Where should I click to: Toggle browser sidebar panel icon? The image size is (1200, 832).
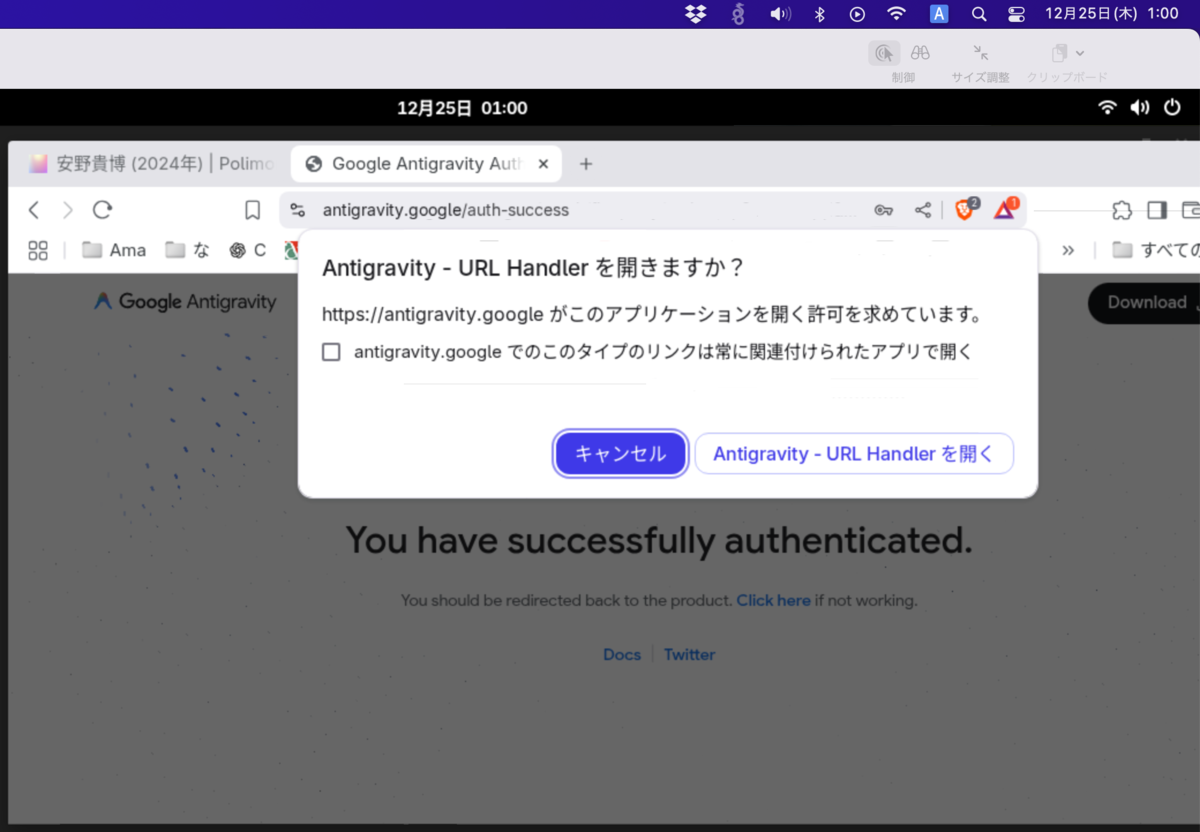click(1157, 210)
